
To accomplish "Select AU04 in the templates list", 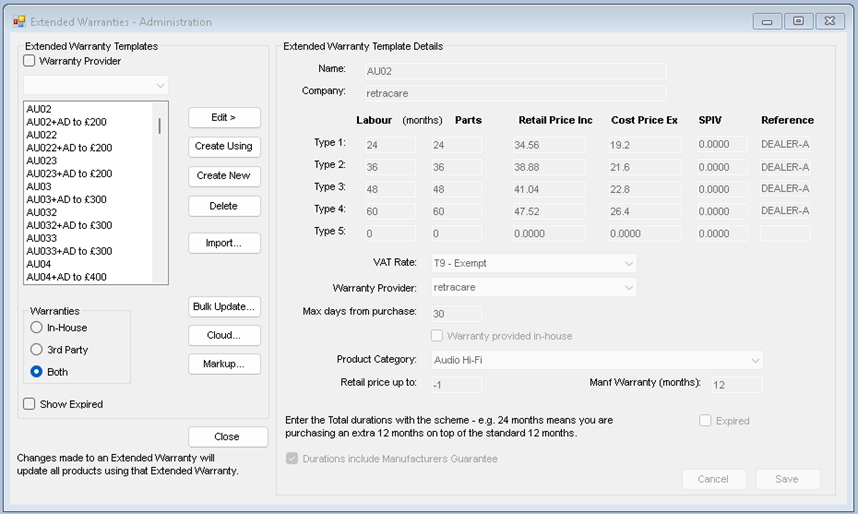I will [39, 264].
